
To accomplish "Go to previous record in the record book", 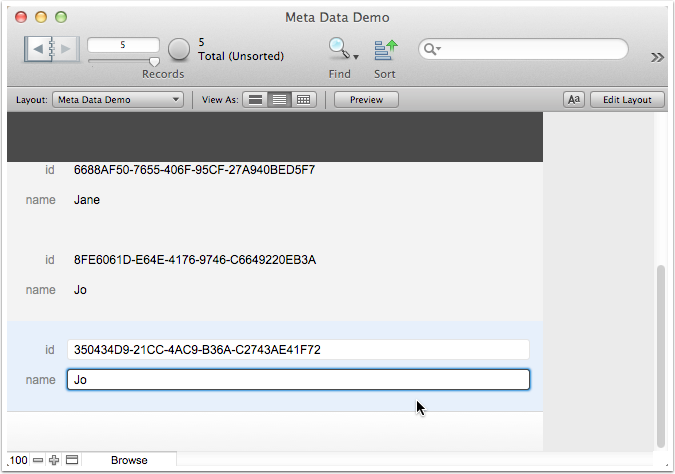I will coord(39,48).
